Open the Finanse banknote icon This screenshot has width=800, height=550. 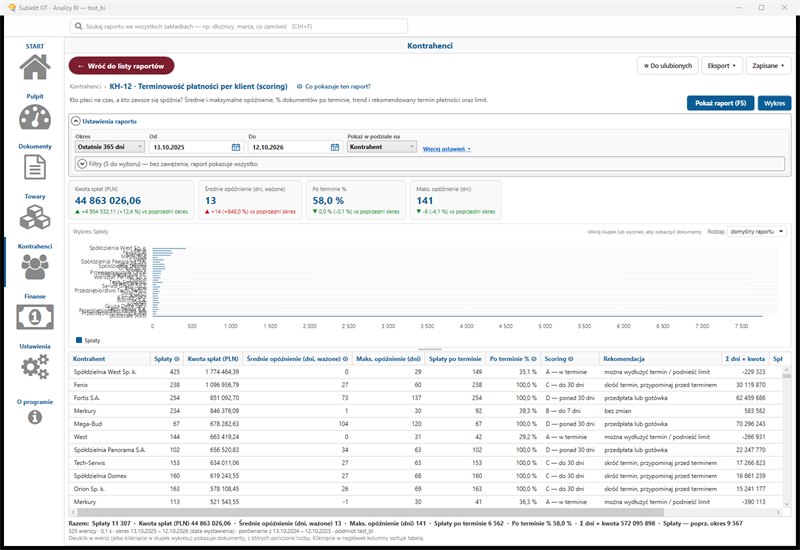click(35, 317)
